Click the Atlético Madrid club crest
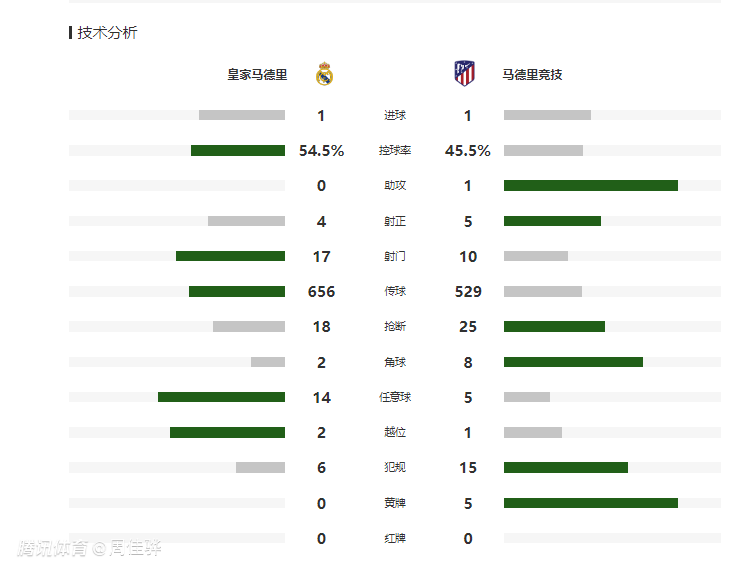 [465, 73]
